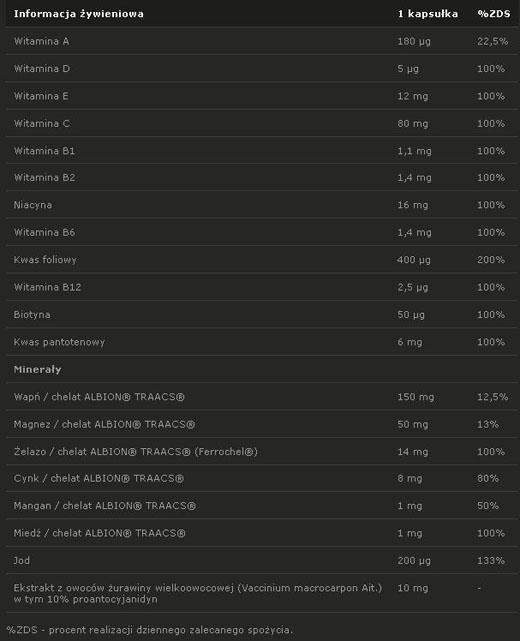Click the 400 µg folic acid value
Screen dimensions: 520x641
point(413,260)
